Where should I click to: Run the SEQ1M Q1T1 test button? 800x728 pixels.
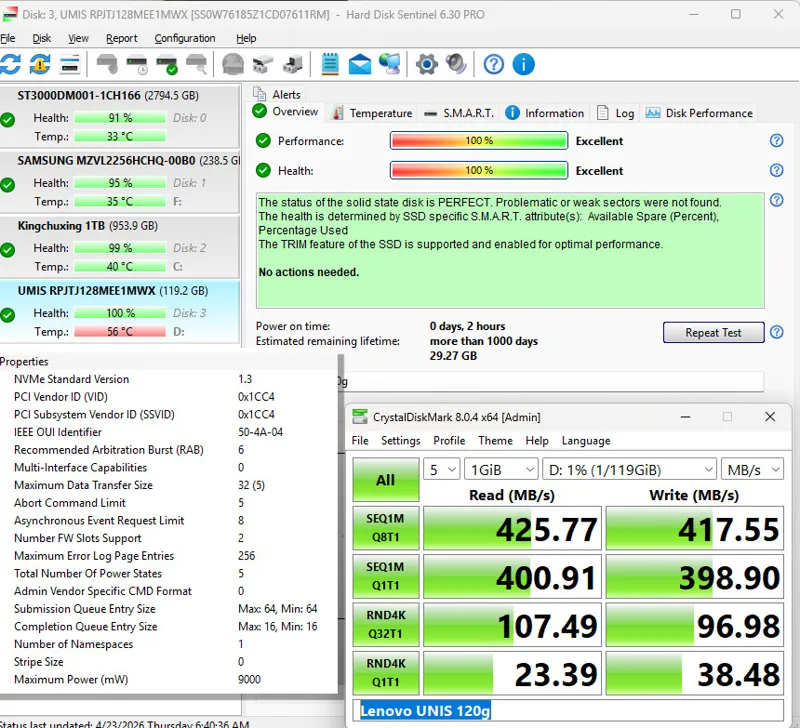[x=386, y=576]
